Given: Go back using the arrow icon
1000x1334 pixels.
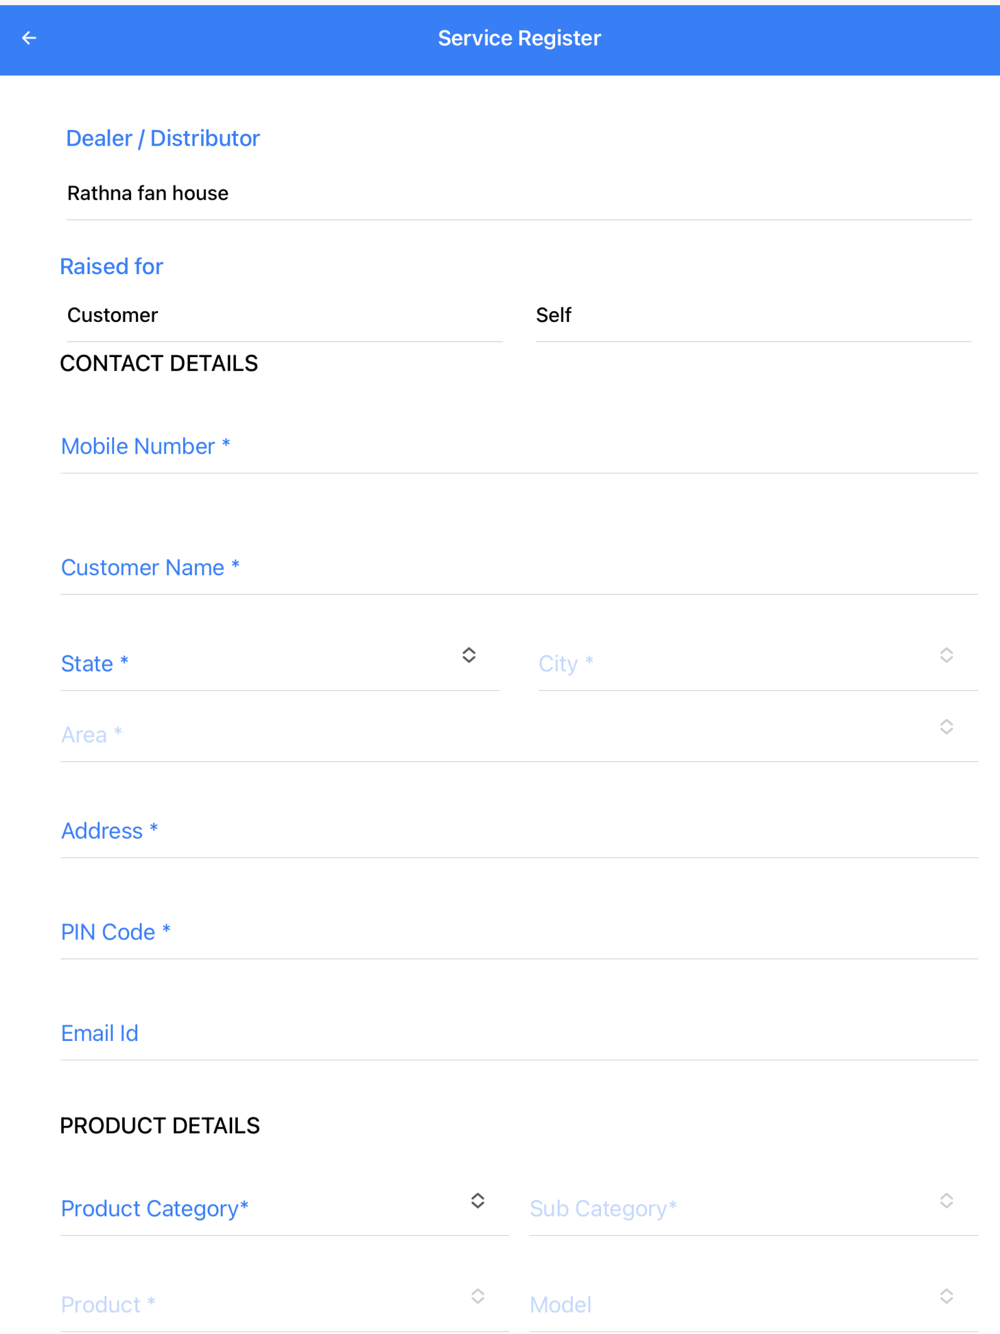Looking at the screenshot, I should pyautogui.click(x=29, y=38).
